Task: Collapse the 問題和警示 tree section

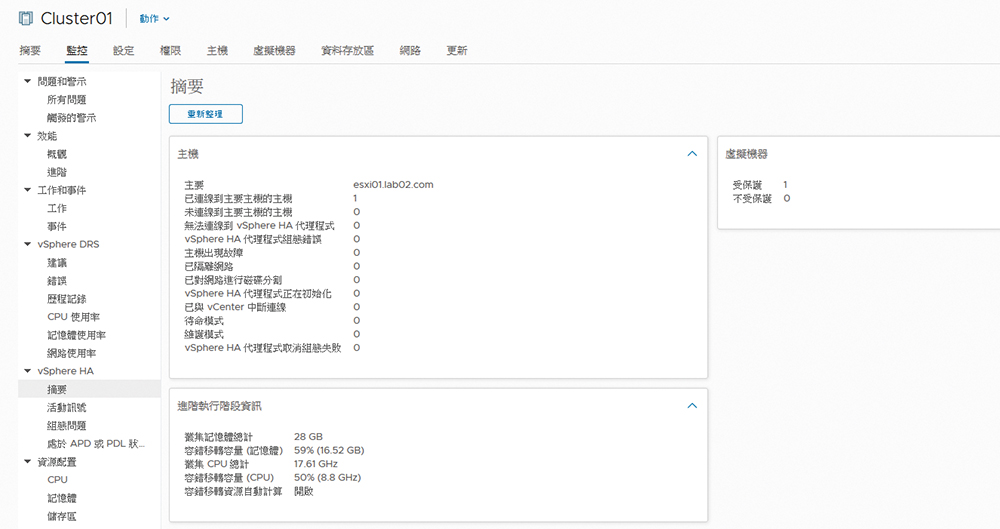Action: tap(27, 81)
